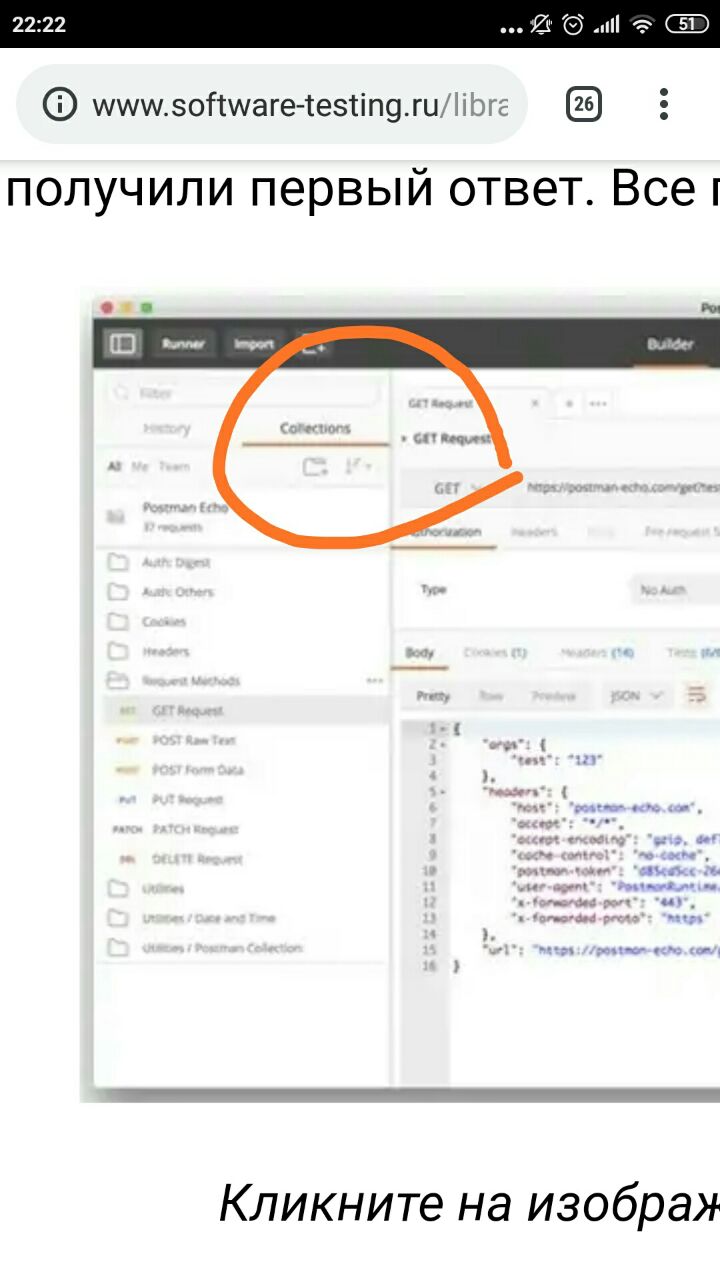Image resolution: width=720 pixels, height=1280 pixels.
Task: Select the Preview response view
Action: tap(553, 696)
